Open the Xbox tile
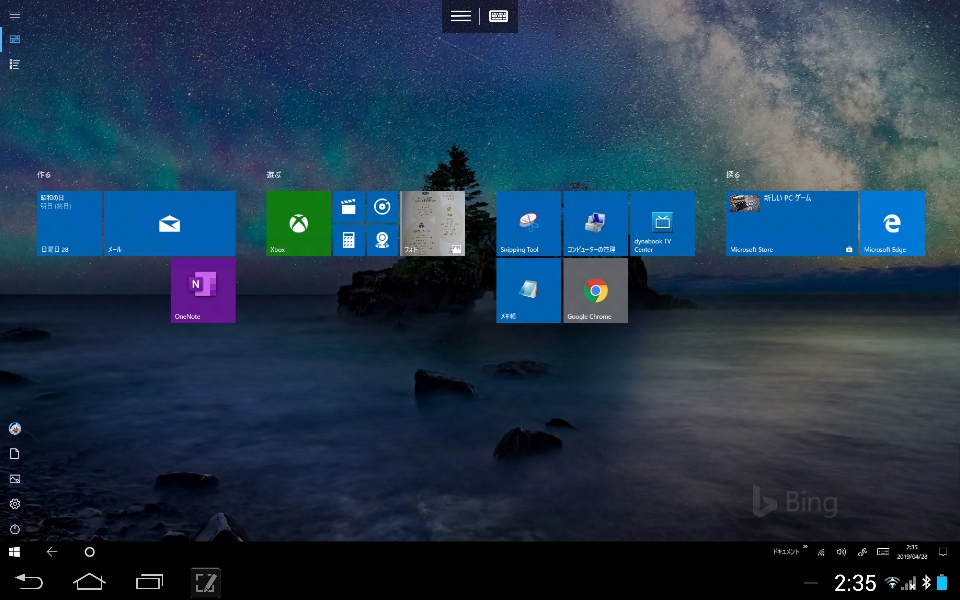Viewport: 960px width, 600px height. tap(298, 223)
